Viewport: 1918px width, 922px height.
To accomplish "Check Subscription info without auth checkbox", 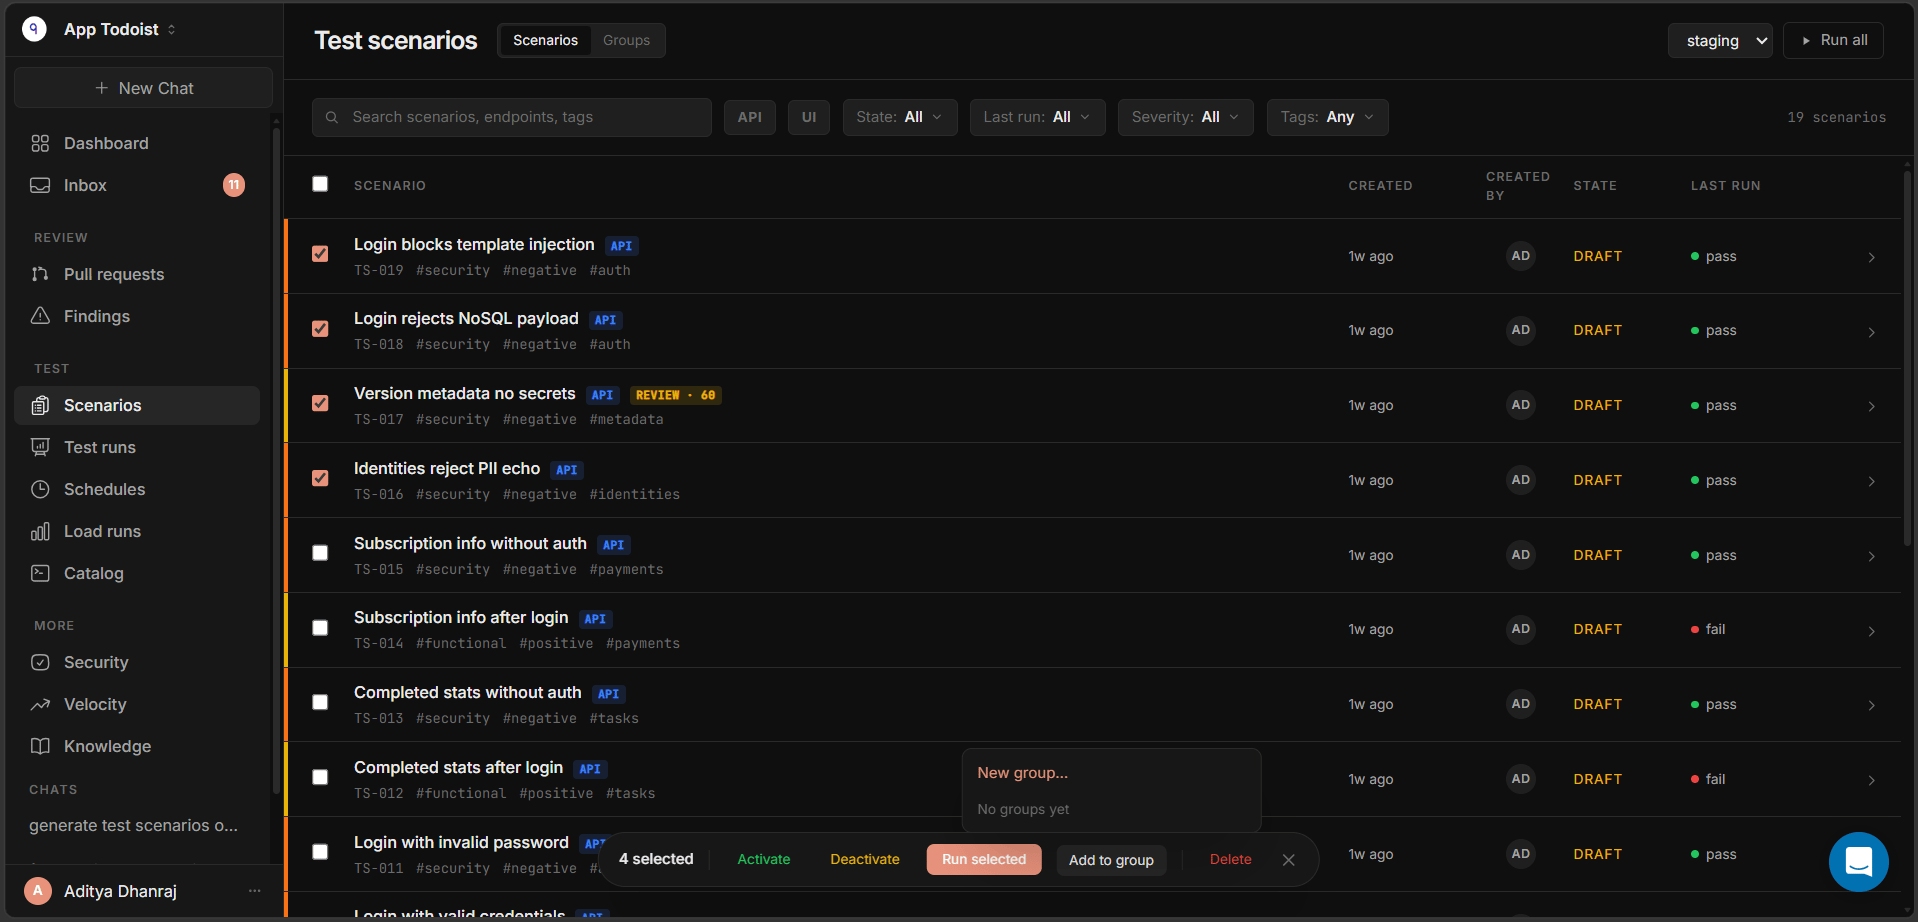I will pyautogui.click(x=320, y=553).
